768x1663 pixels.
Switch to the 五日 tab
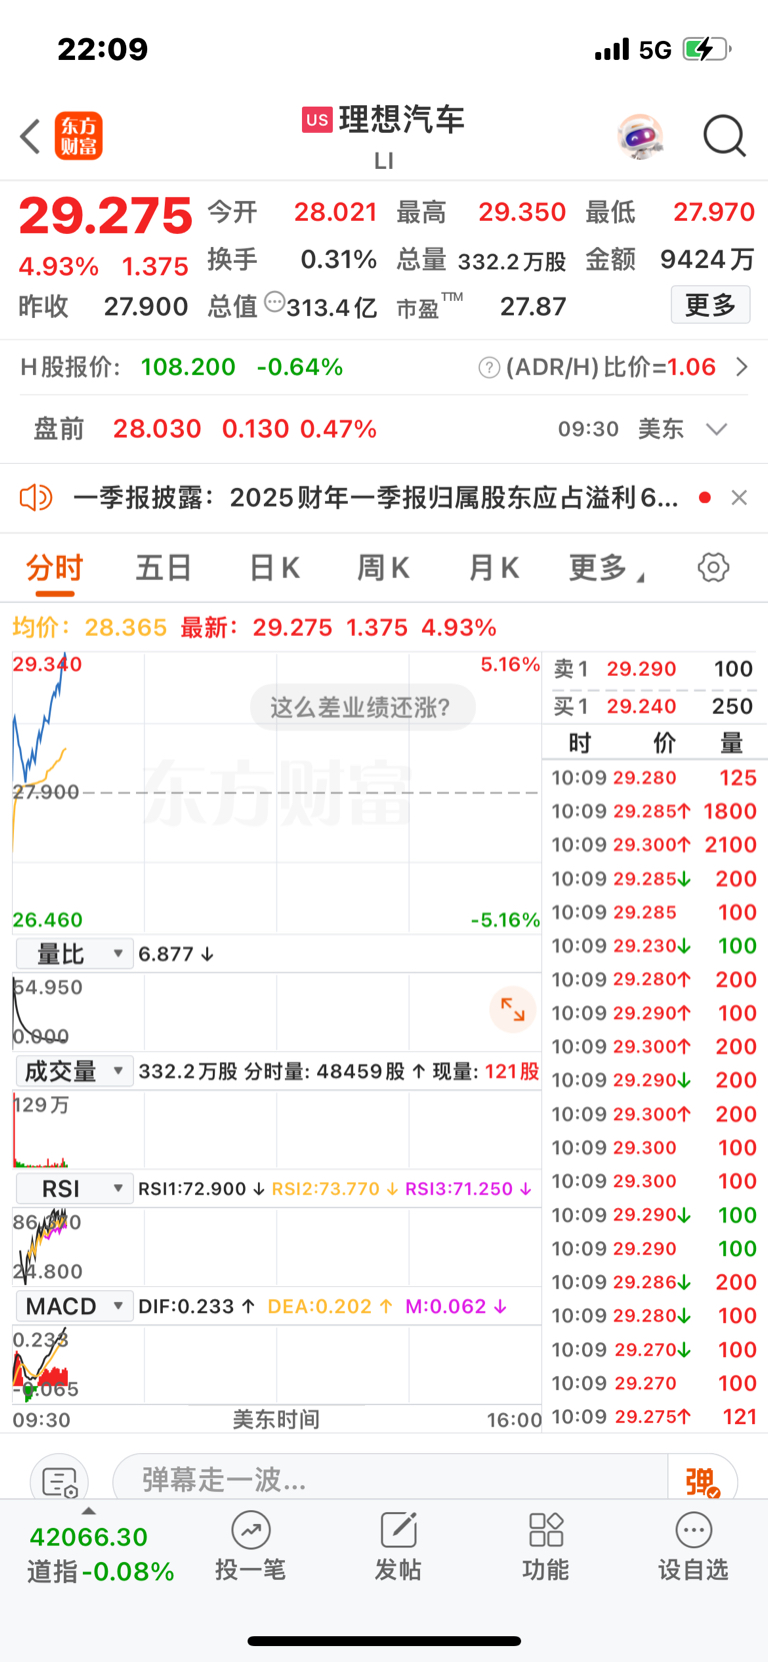(x=164, y=568)
